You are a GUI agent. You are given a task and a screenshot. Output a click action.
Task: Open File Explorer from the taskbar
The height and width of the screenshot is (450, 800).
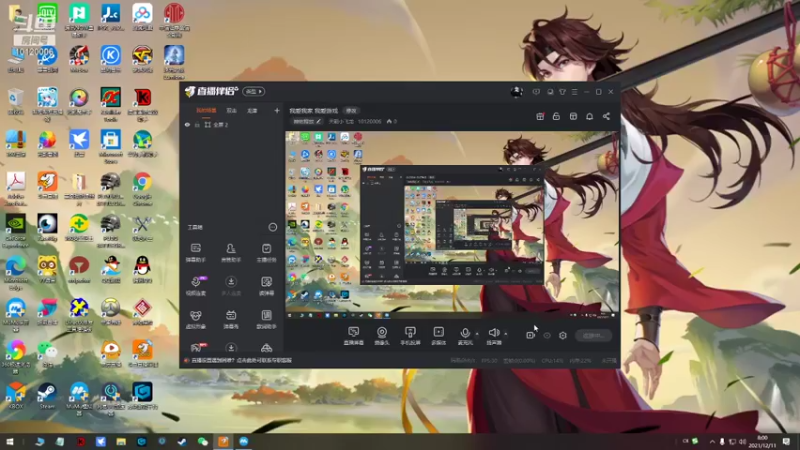[121, 441]
